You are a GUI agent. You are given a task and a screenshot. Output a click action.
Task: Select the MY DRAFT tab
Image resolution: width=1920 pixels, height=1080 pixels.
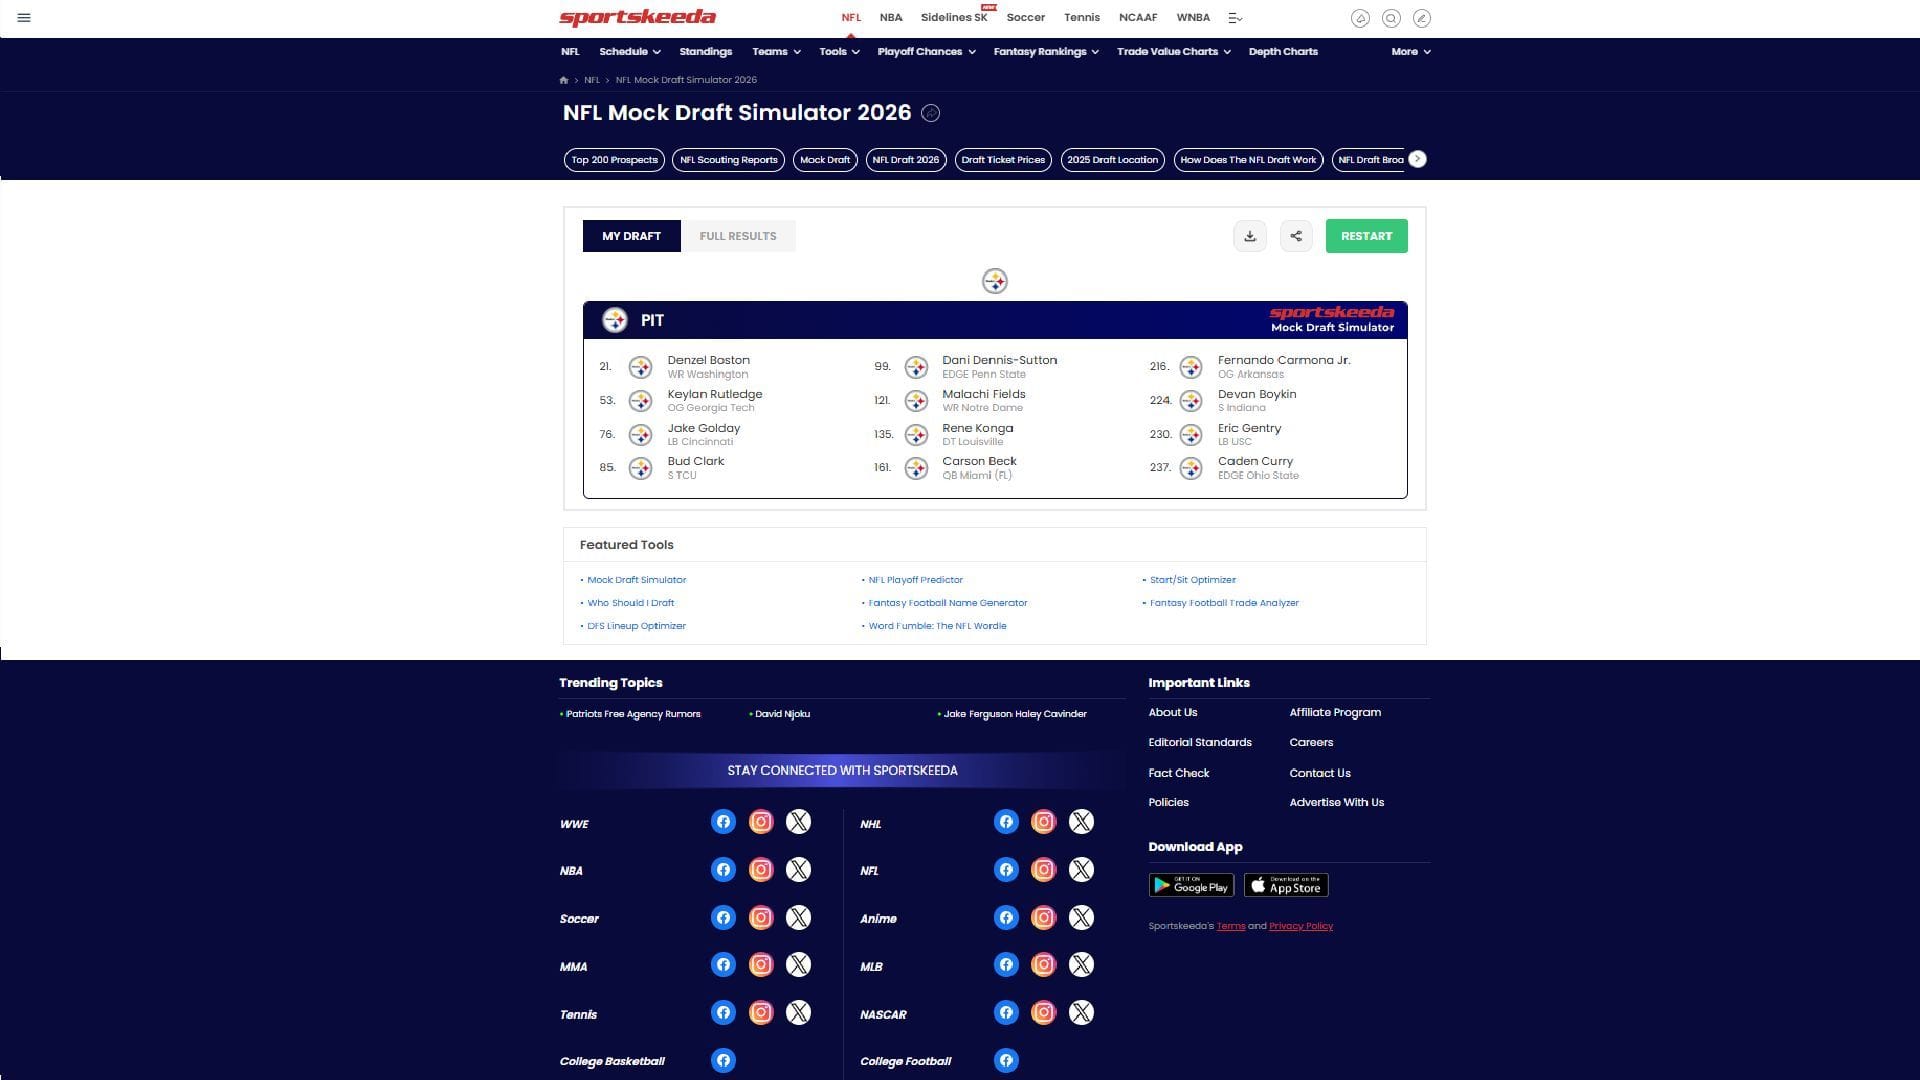click(x=631, y=236)
